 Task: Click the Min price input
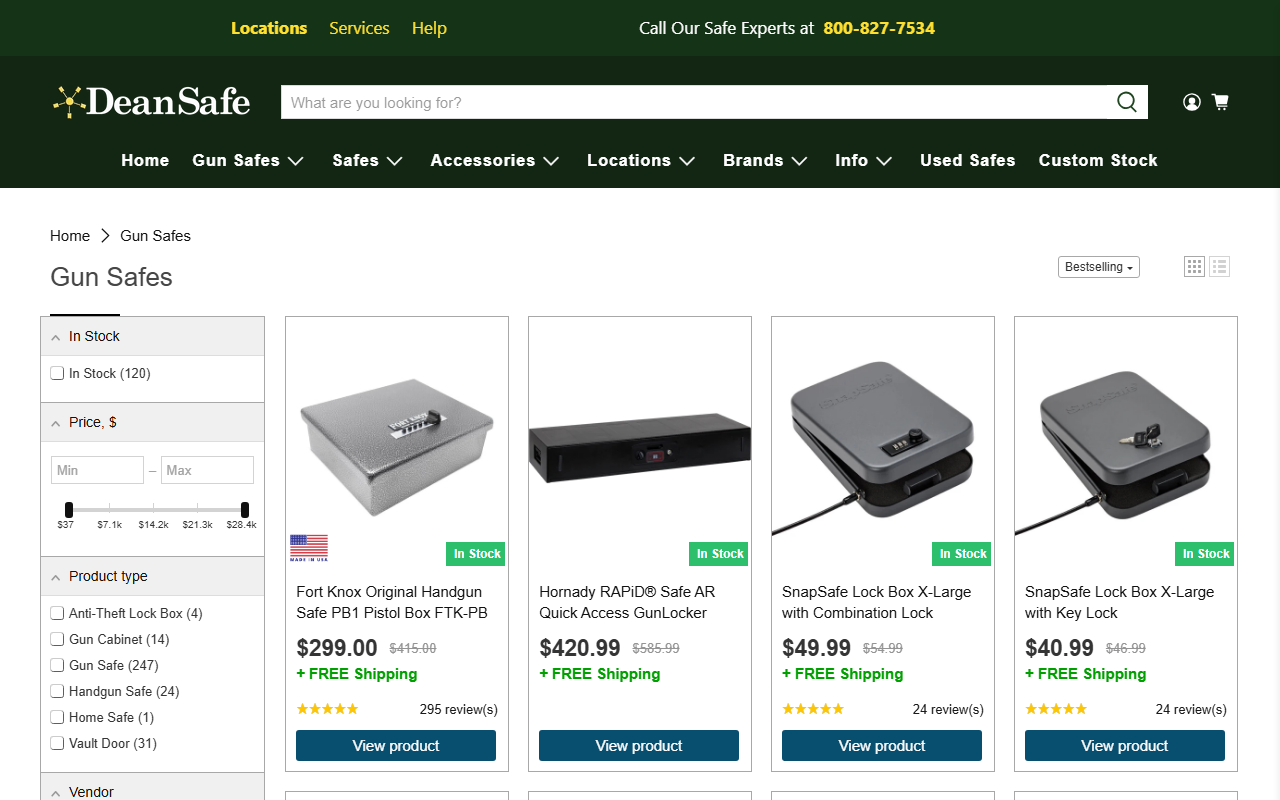tap(98, 470)
